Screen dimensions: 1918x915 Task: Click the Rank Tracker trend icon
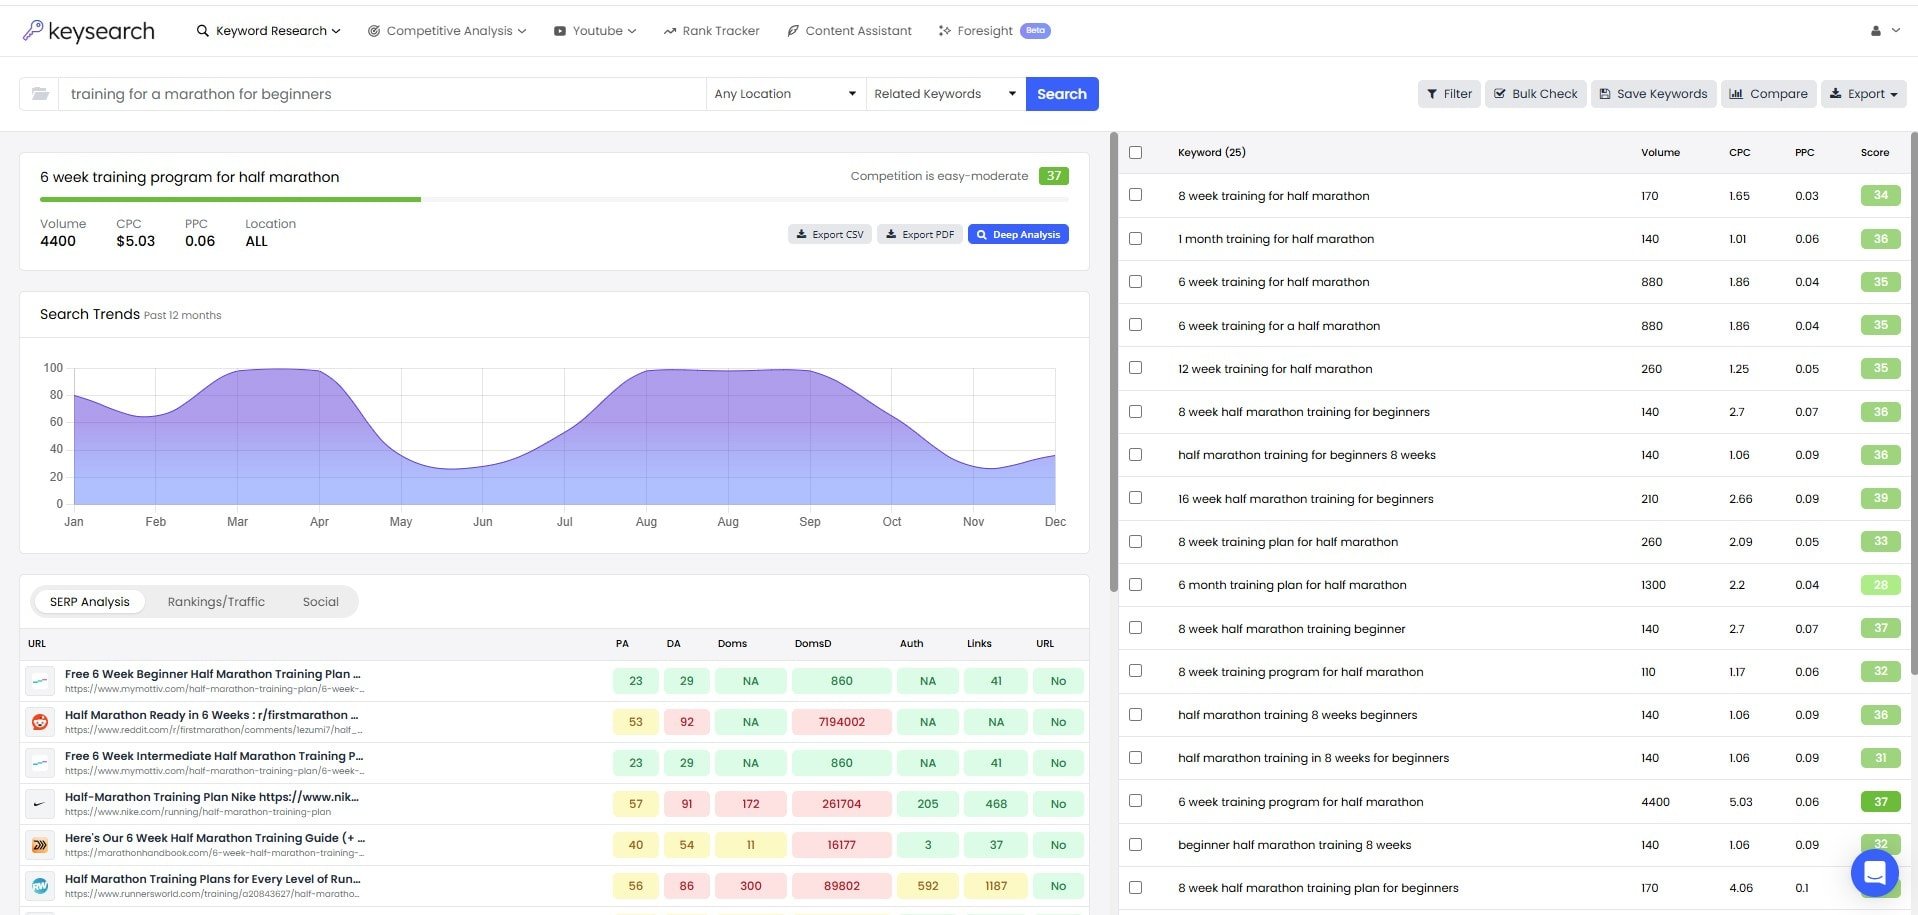pos(669,30)
